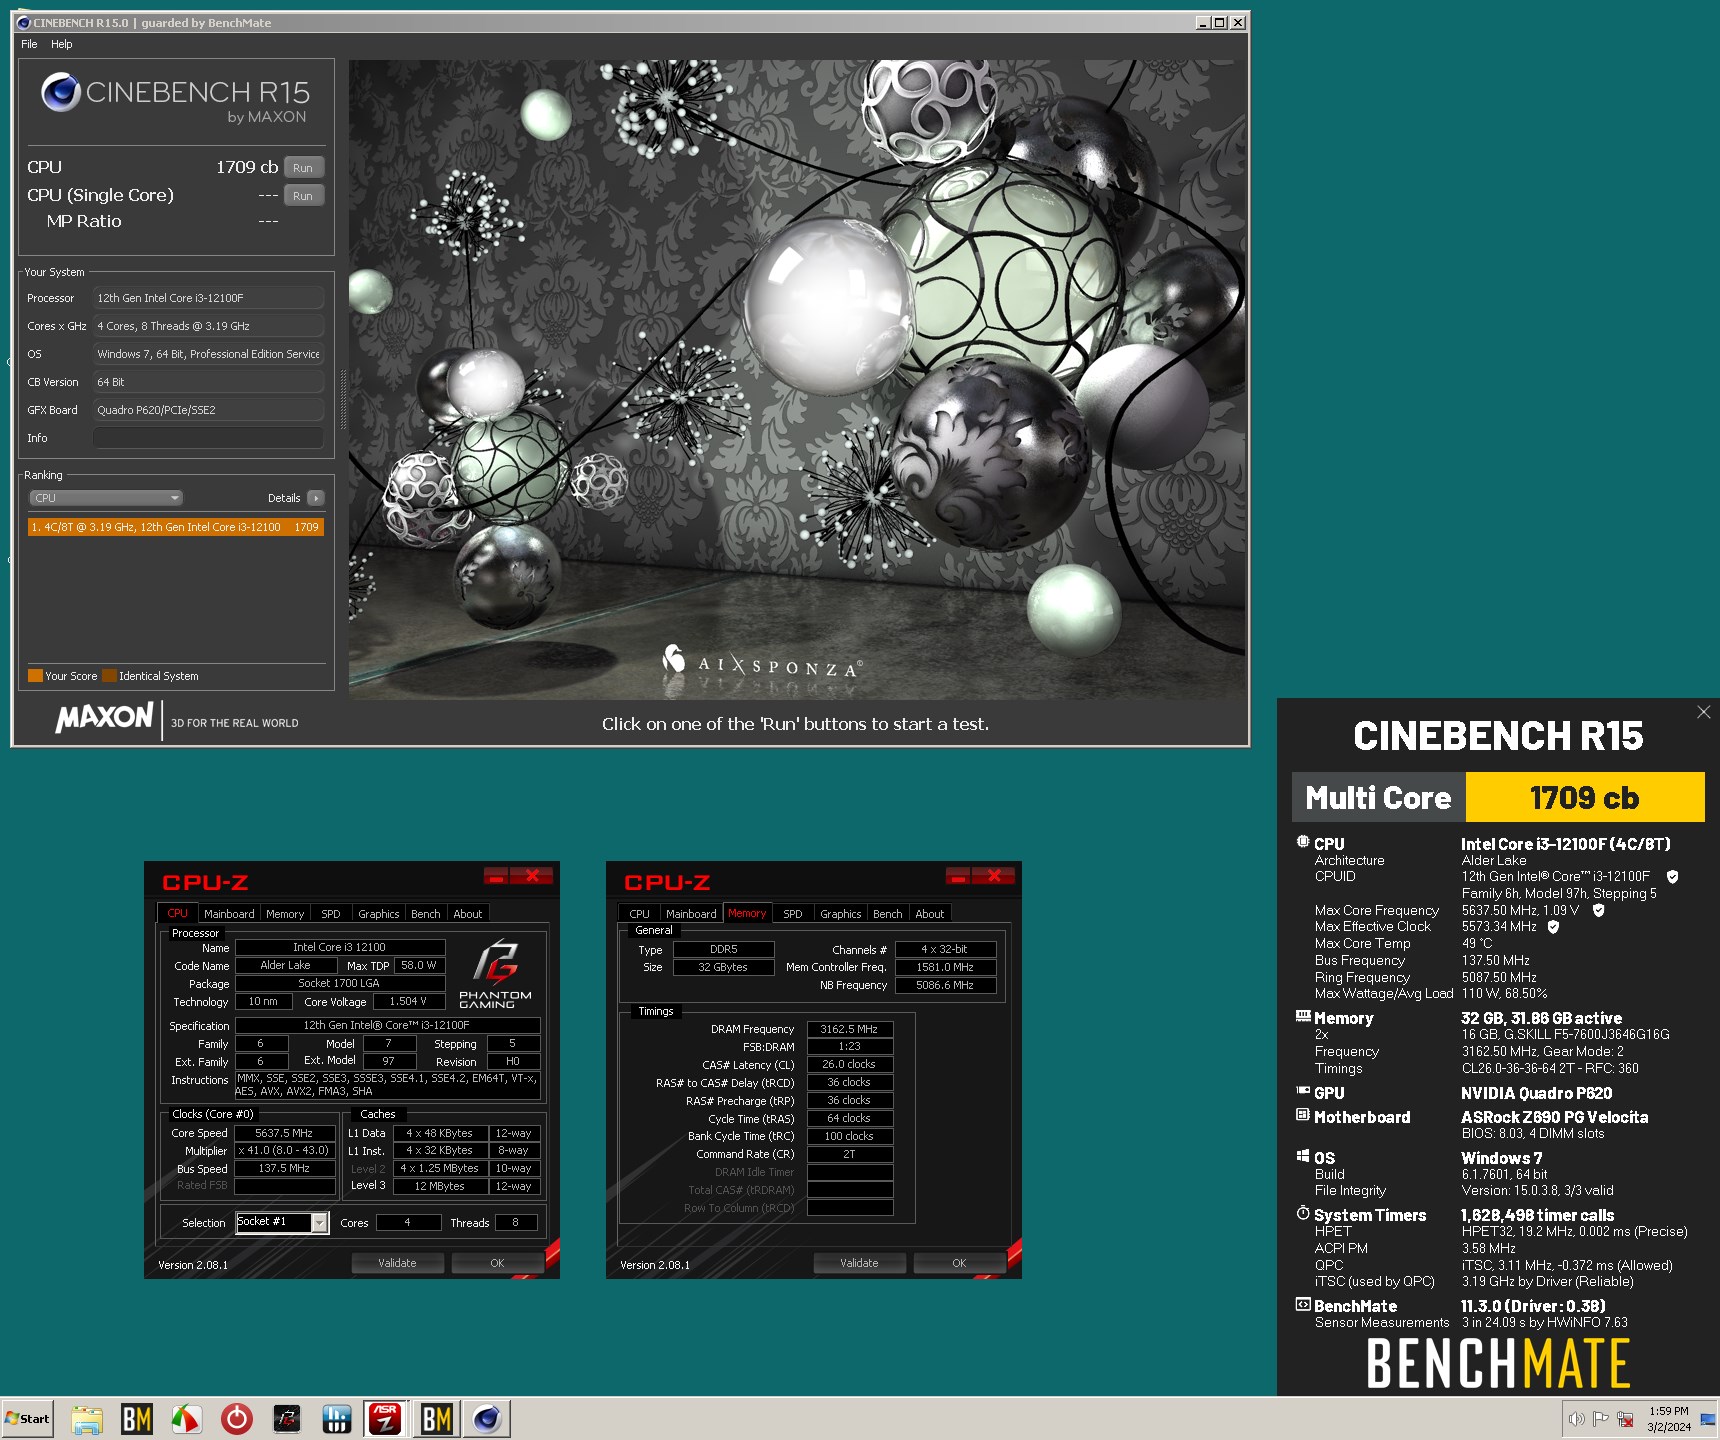This screenshot has height=1440, width=1720.
Task: Click the Cinebench title bar app icon
Action: [x=23, y=22]
